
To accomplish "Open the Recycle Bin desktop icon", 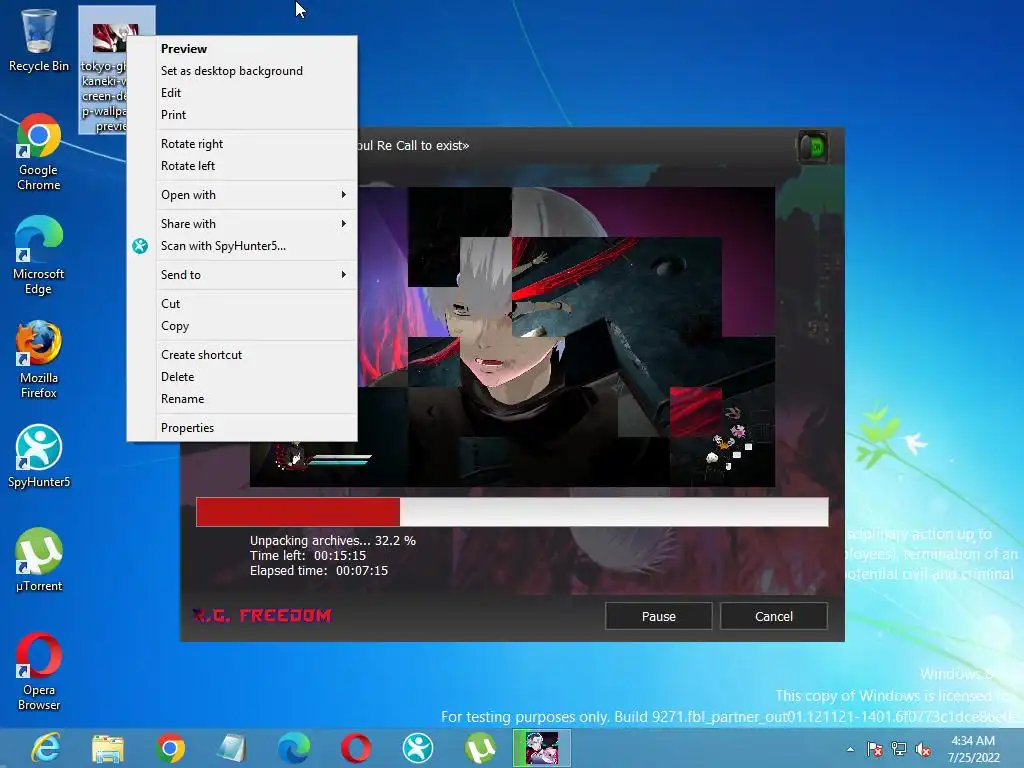I will (x=39, y=40).
